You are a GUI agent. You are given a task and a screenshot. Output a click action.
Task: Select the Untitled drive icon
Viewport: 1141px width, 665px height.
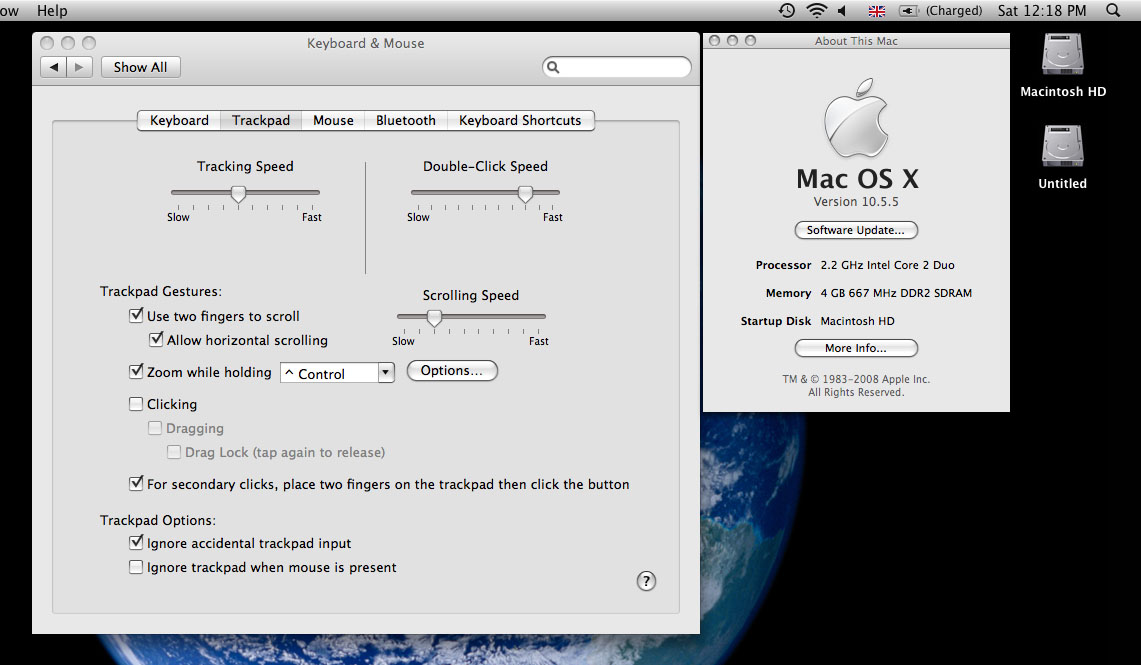(1062, 146)
